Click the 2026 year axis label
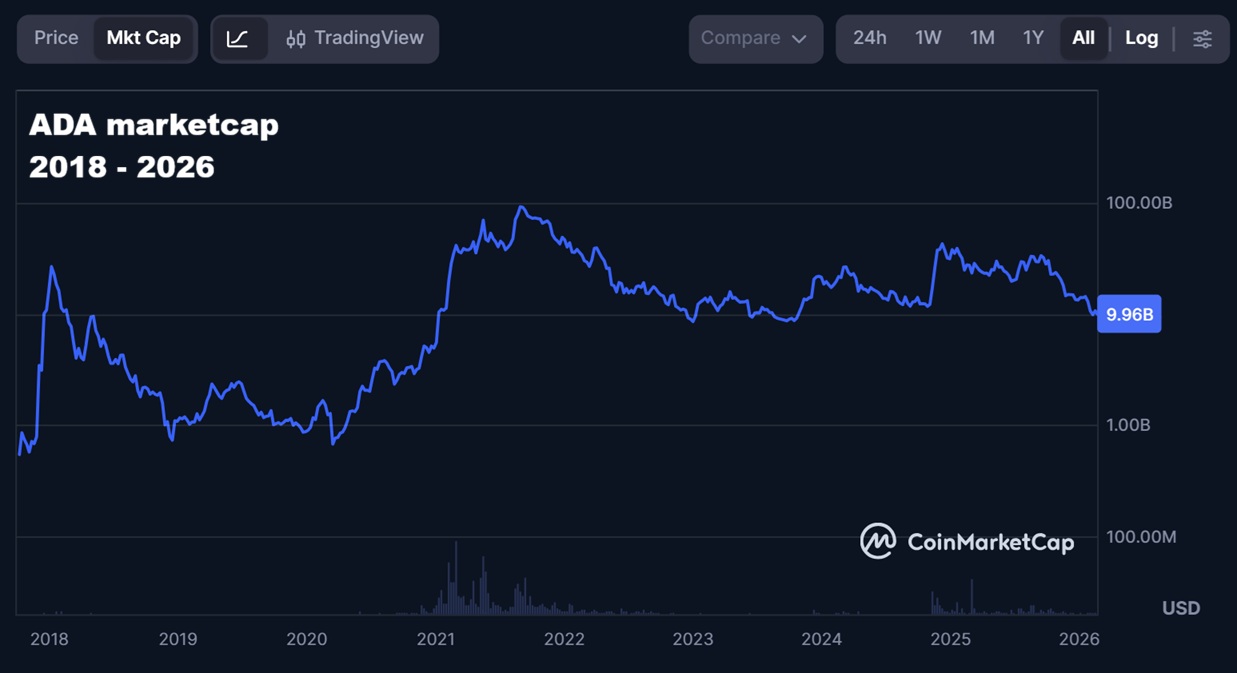The image size is (1237, 673). tap(1079, 639)
